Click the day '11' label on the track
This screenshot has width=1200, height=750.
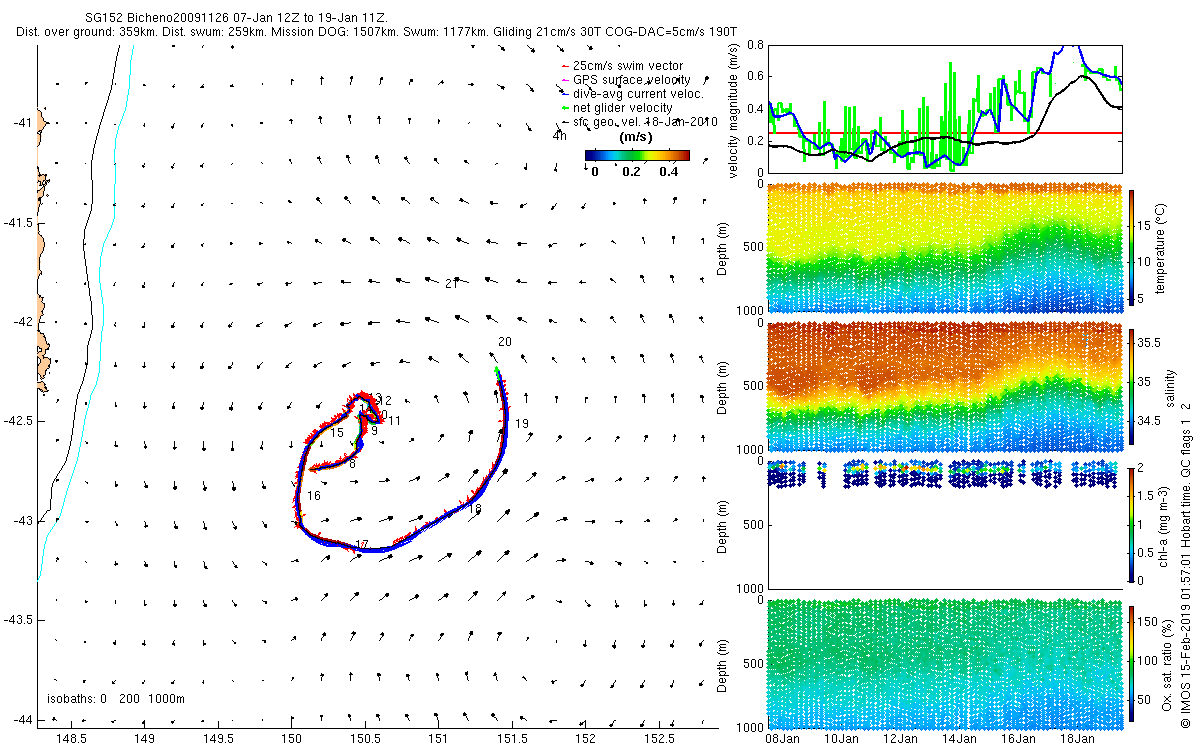click(394, 421)
